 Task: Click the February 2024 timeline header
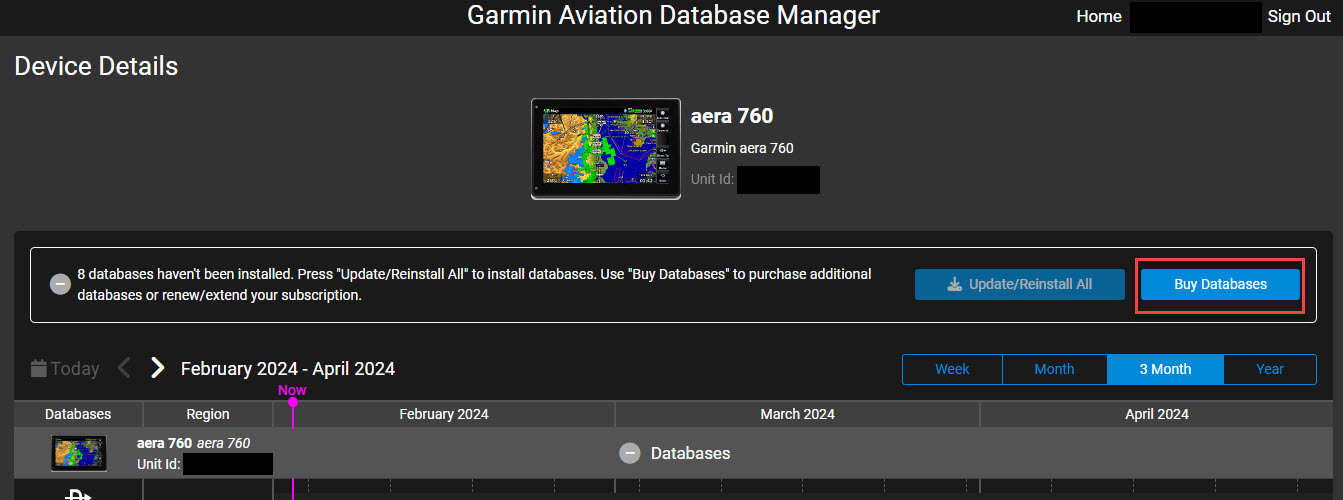tap(444, 414)
